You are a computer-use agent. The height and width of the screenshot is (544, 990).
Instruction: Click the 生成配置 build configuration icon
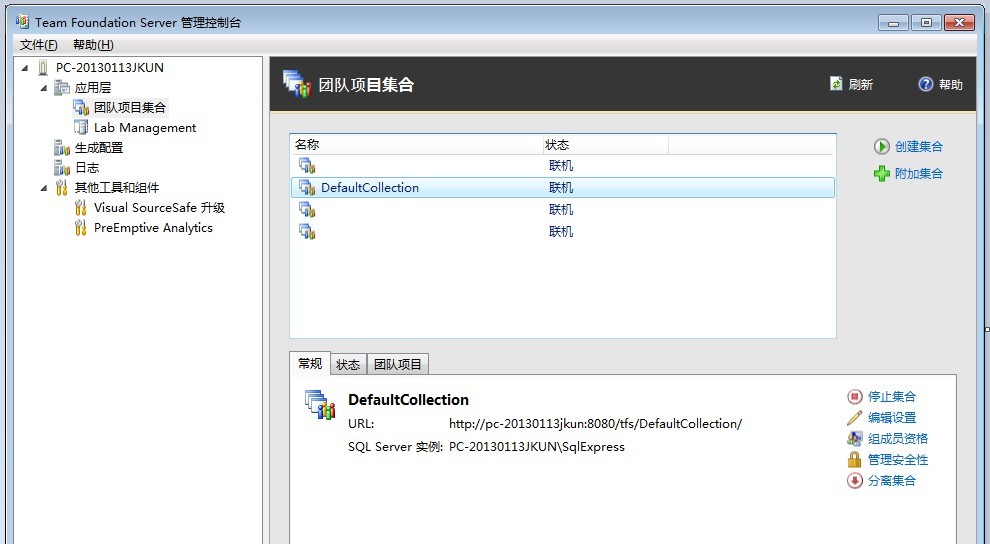point(62,148)
